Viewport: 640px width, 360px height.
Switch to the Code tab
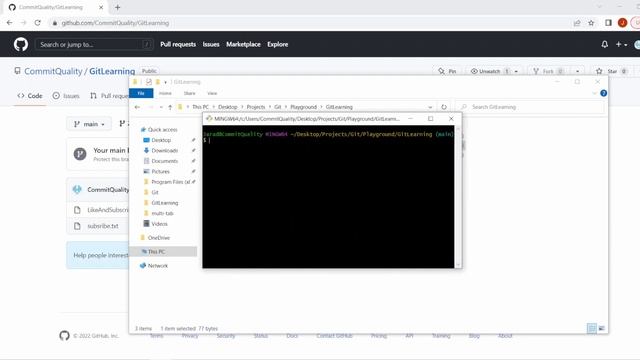pos(30,96)
